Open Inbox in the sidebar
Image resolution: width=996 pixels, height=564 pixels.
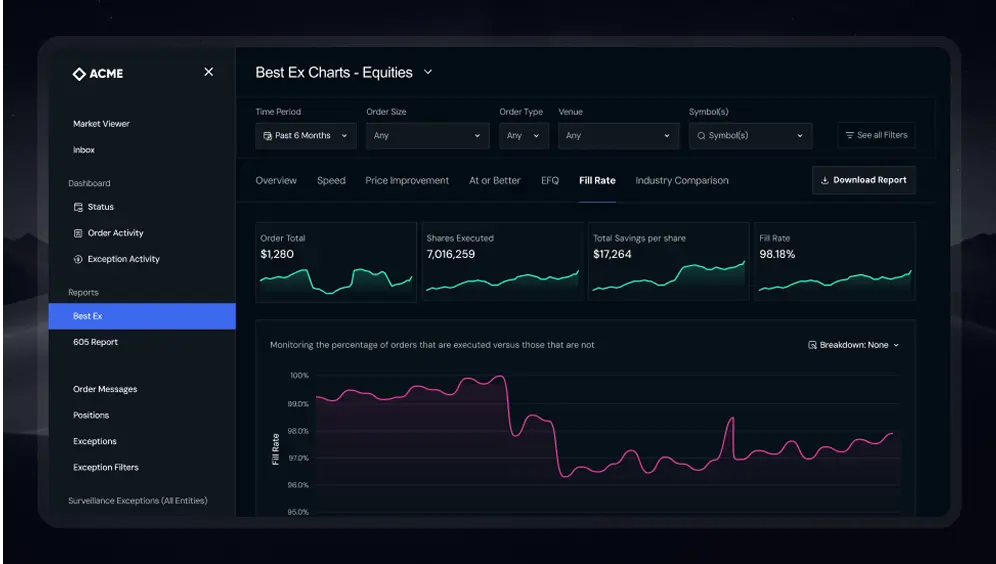pos(84,150)
